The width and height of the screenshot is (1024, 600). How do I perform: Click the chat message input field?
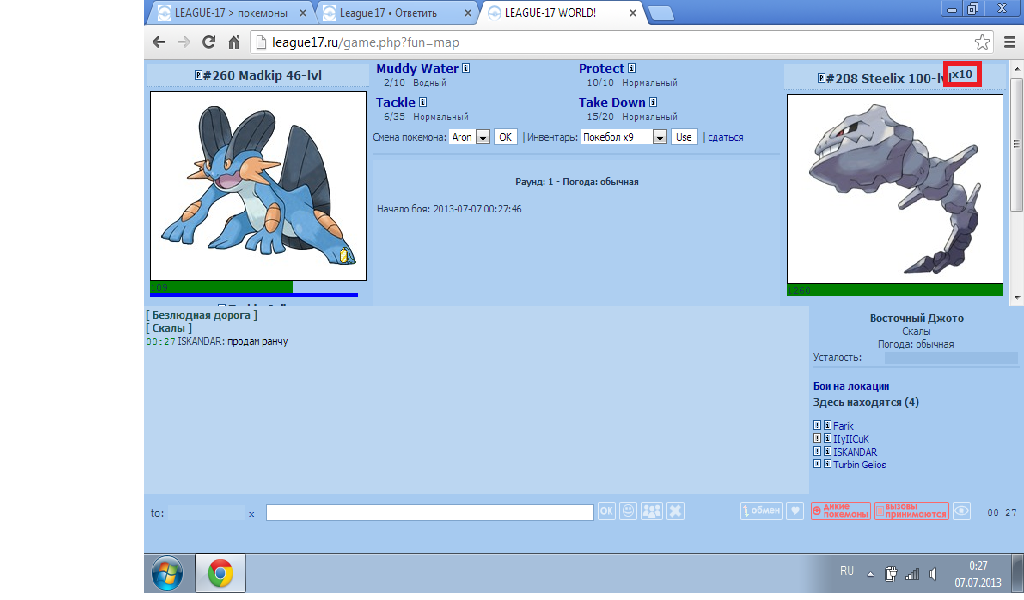click(430, 512)
